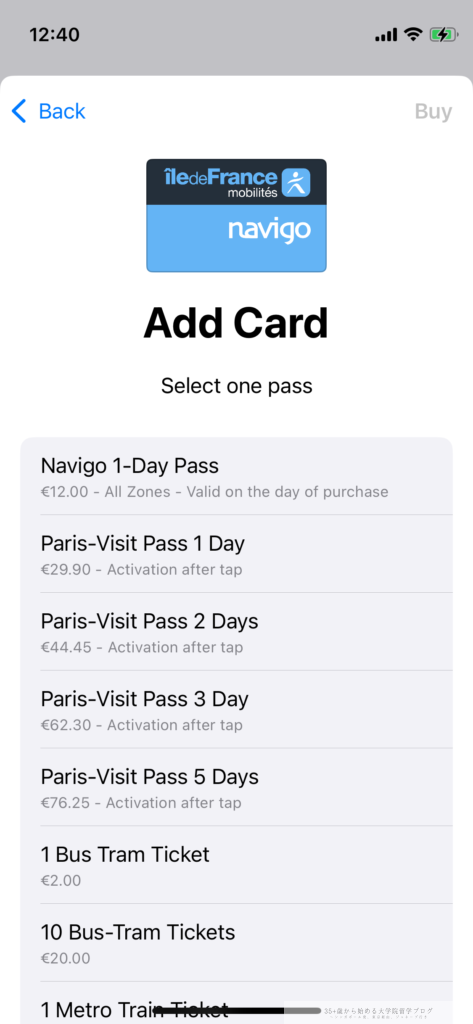The width and height of the screenshot is (473, 1024).
Task: Select the Navigo 1-Day Pass
Action: coord(236,476)
